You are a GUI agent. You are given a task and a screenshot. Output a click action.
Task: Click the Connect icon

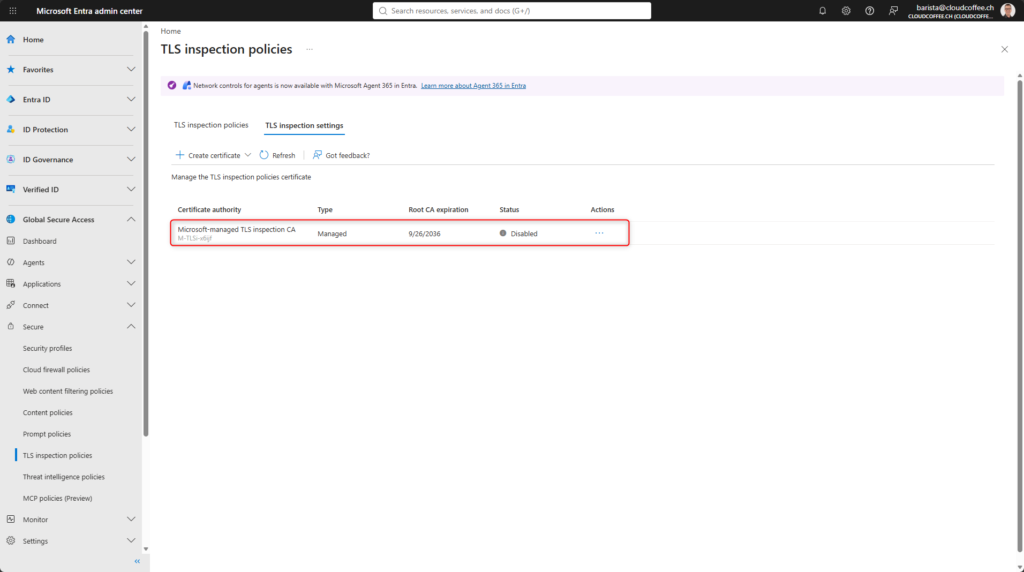[x=10, y=305]
